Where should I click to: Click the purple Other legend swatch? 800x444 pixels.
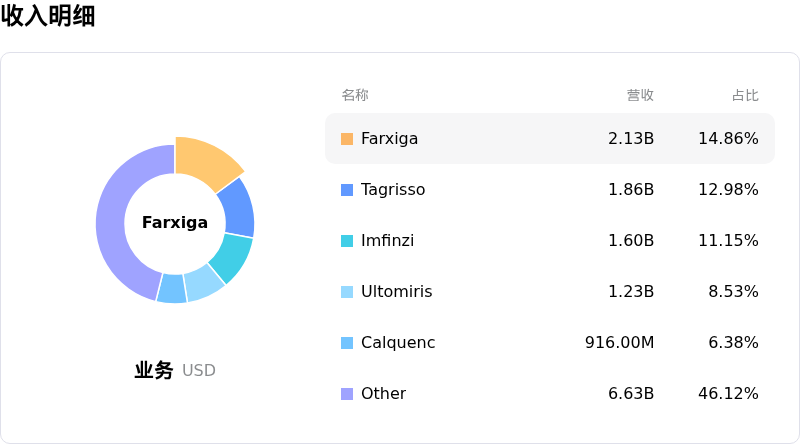347,394
